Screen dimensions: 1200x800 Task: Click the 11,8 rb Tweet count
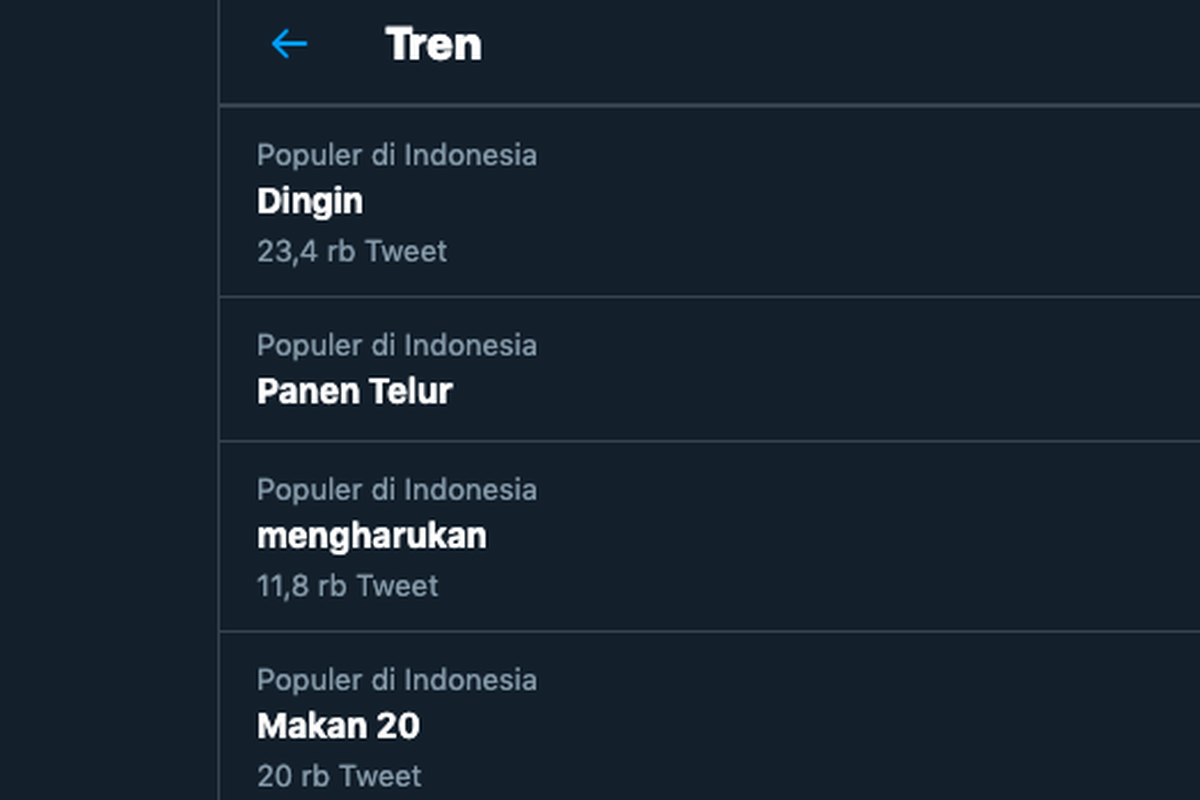tap(347, 585)
